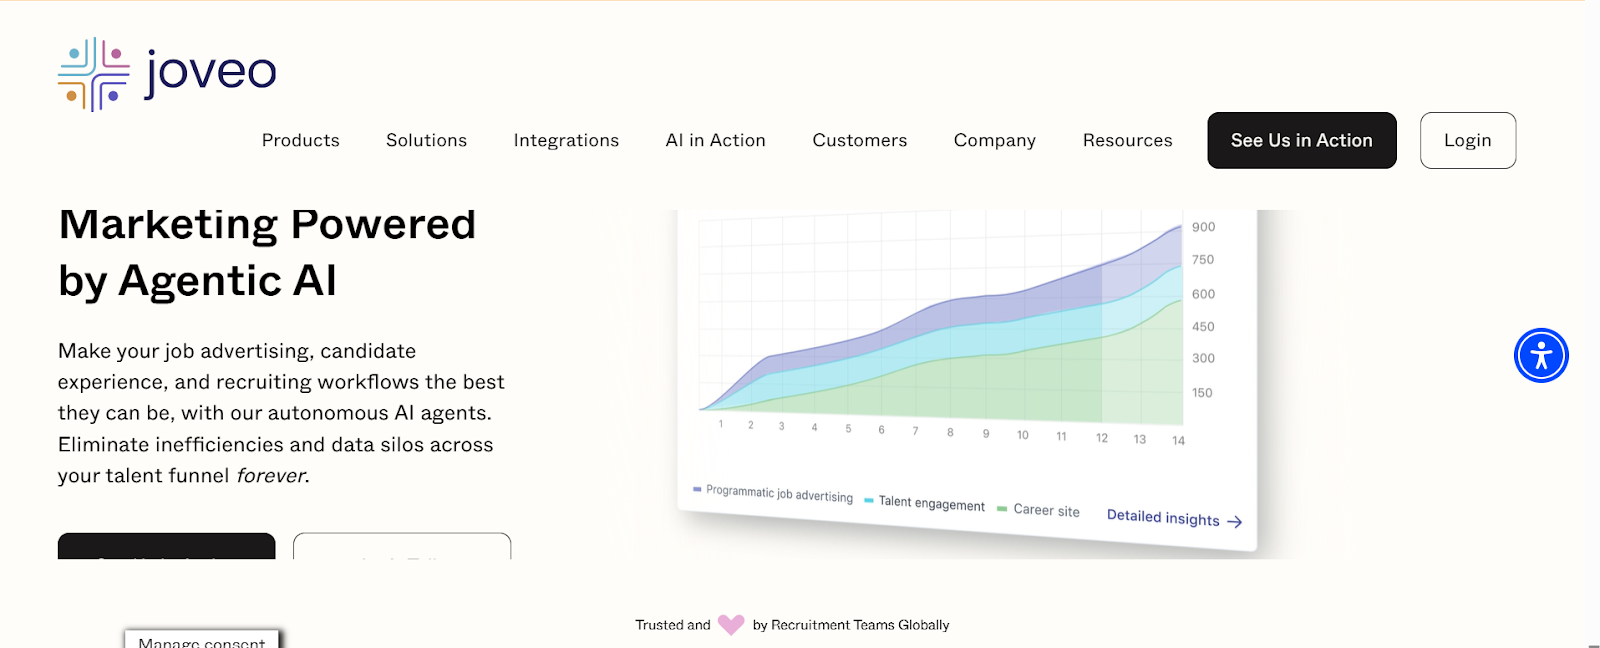Click the pink heart icon

point(731,625)
